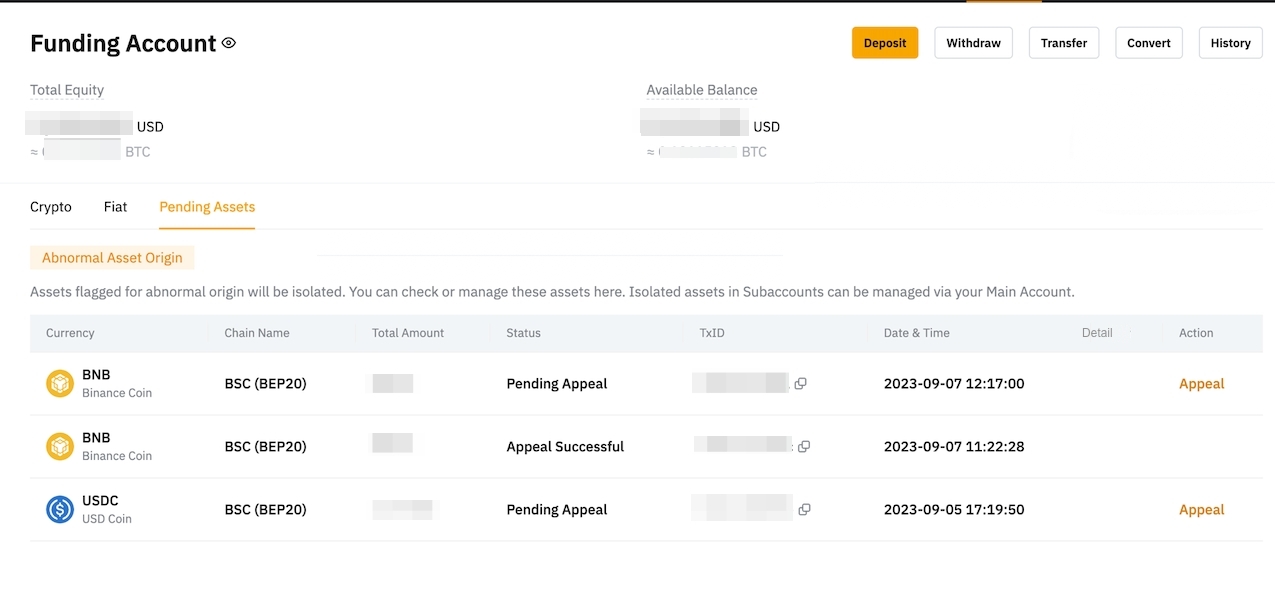The width and height of the screenshot is (1275, 606).
Task: Copy TxID of Appeal Successful BNB row
Action: 804,447
